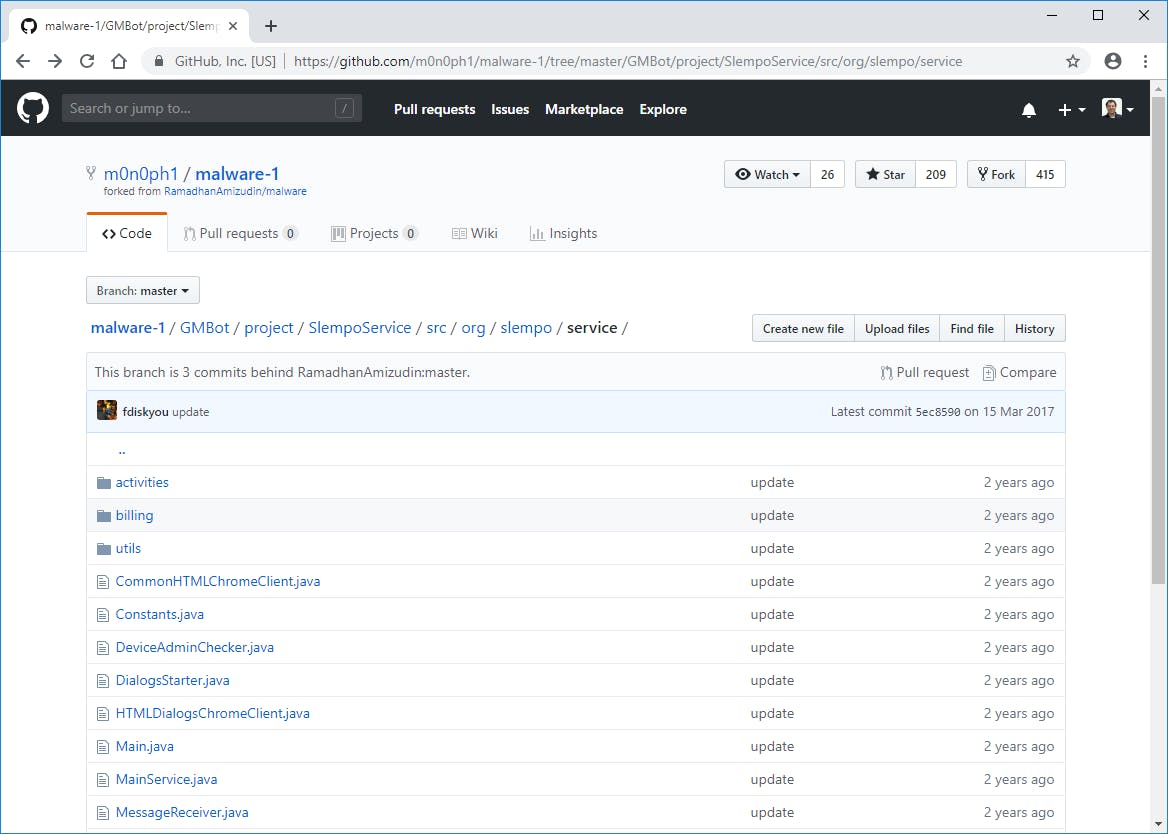Screen dimensions: 1168x834
Task: Star the malware-1 repository
Action: click(885, 174)
